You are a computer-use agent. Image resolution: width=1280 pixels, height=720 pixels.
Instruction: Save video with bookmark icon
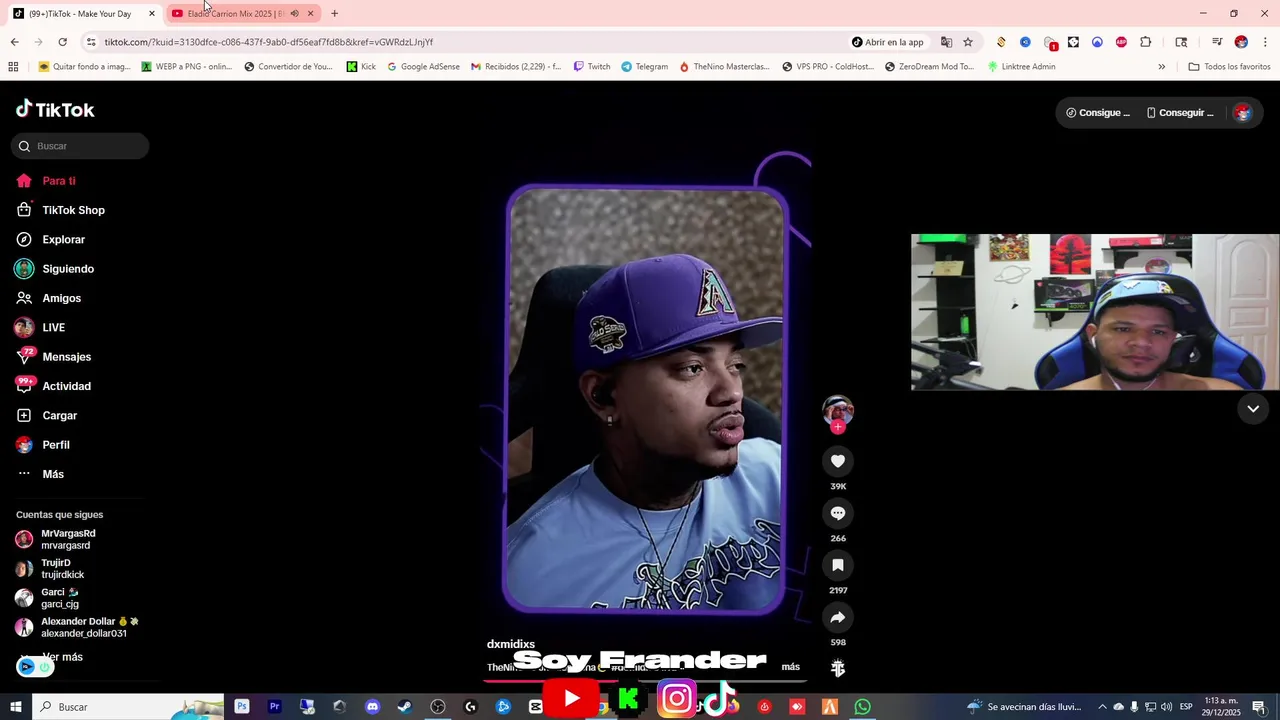838,565
